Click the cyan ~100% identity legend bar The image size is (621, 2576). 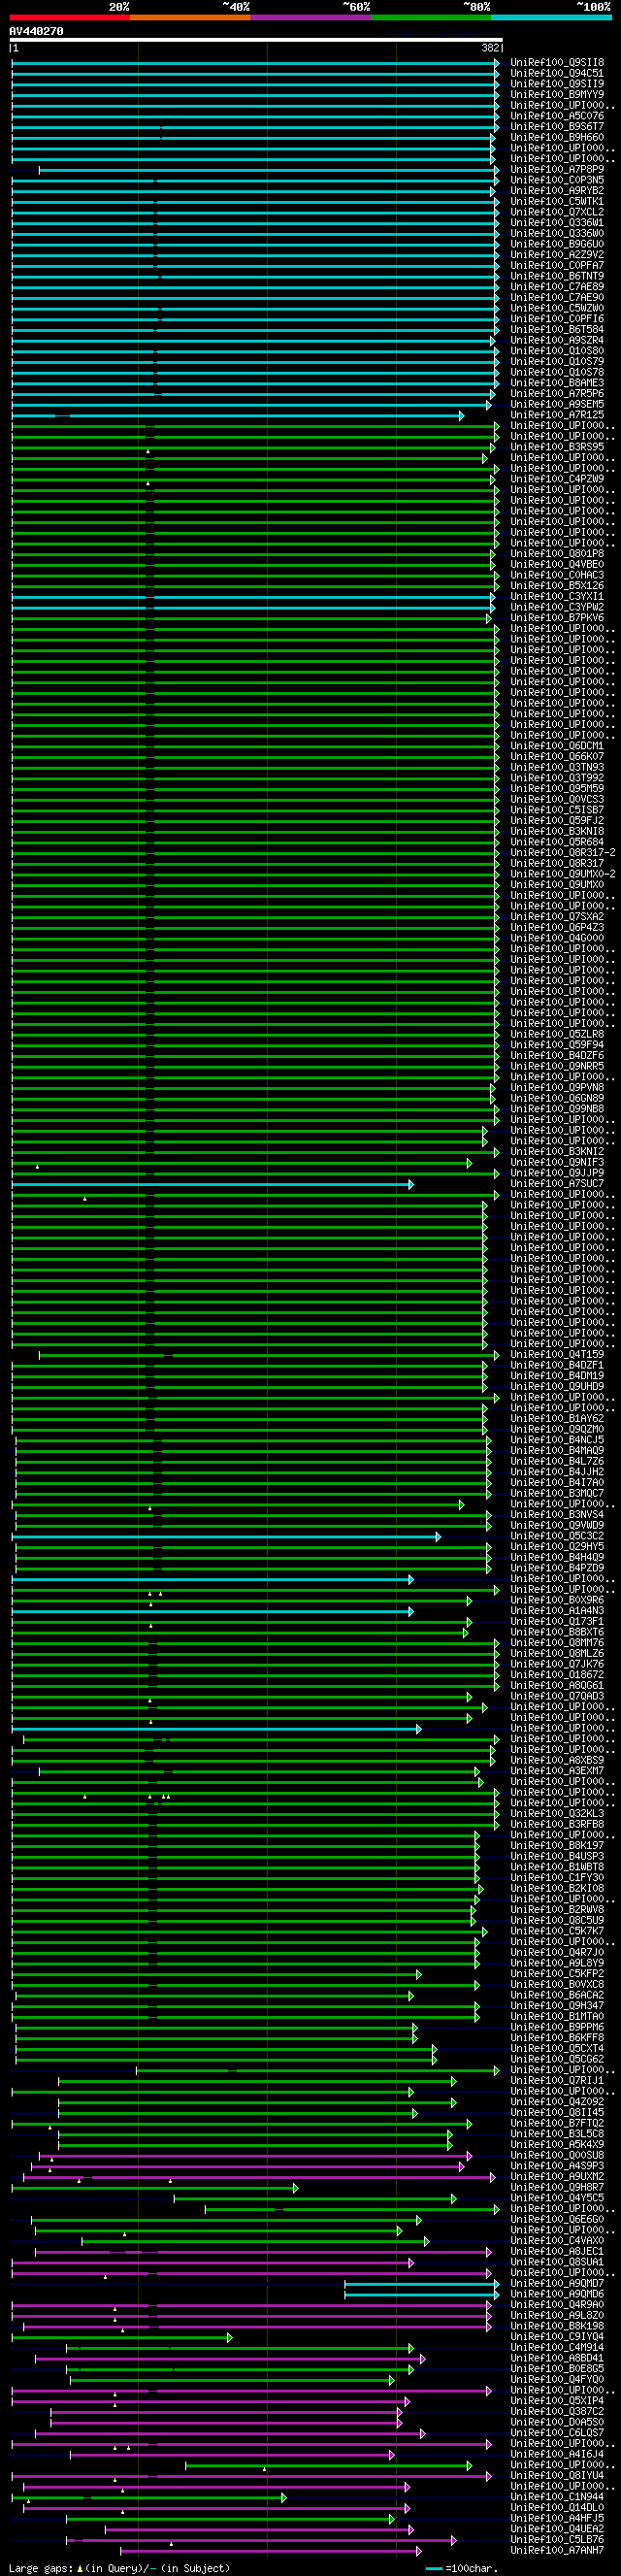[x=551, y=17]
